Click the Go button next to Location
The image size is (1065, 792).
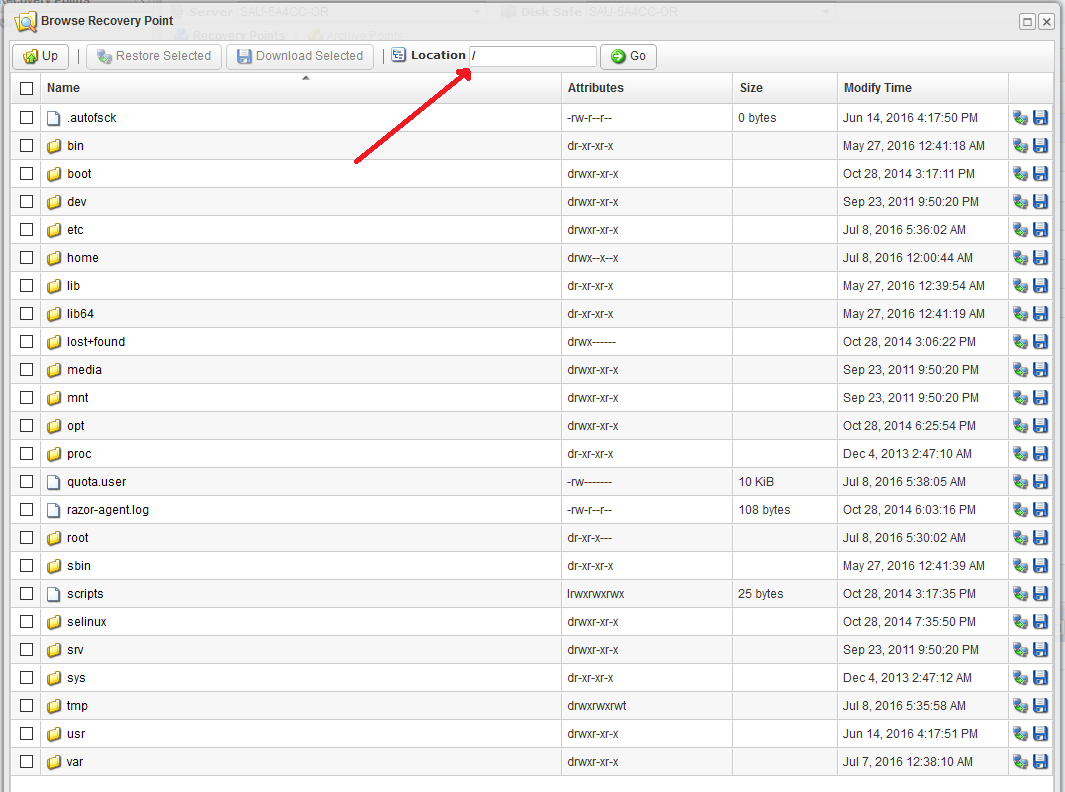pyautogui.click(x=628, y=56)
